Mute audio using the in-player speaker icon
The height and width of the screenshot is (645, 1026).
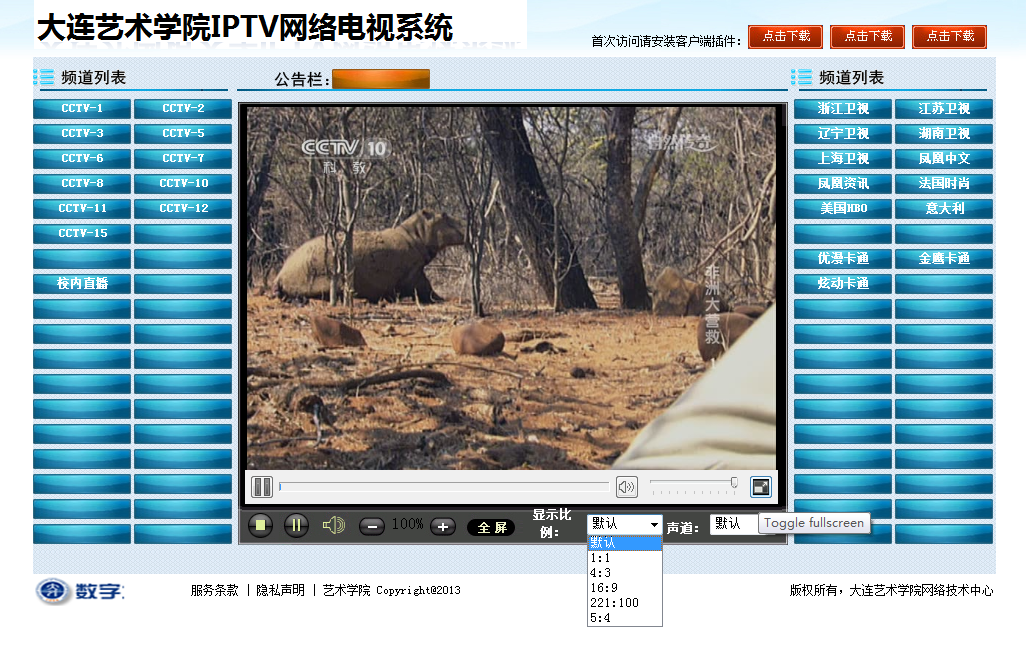point(627,487)
